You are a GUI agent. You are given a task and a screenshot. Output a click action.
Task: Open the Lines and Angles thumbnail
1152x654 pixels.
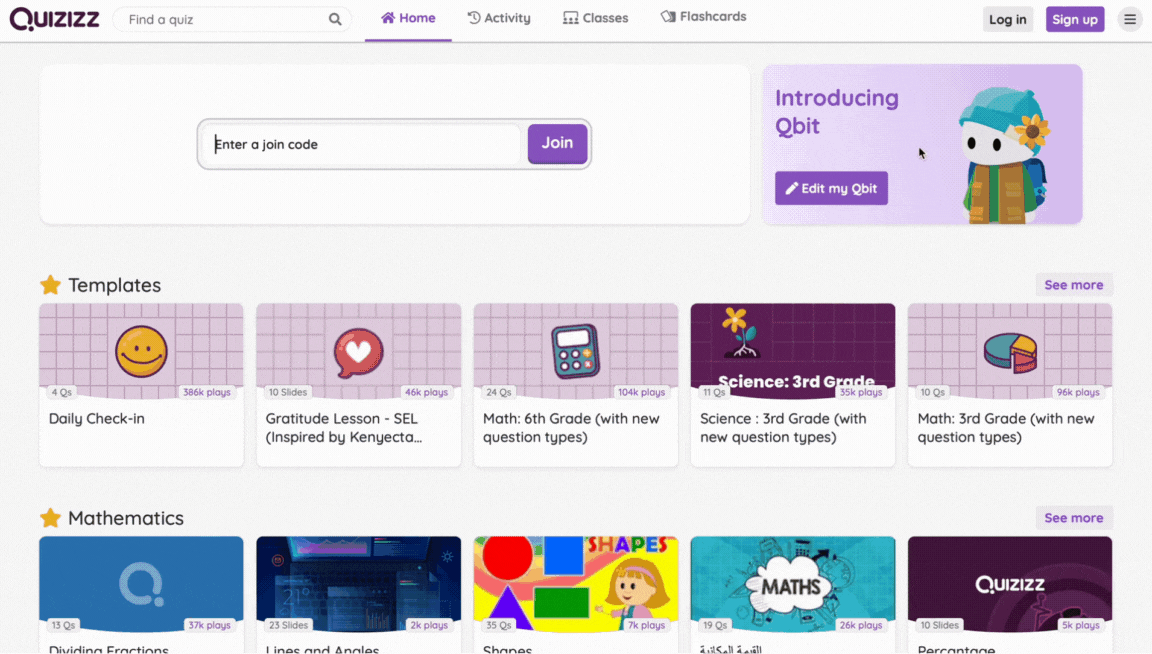click(x=359, y=583)
